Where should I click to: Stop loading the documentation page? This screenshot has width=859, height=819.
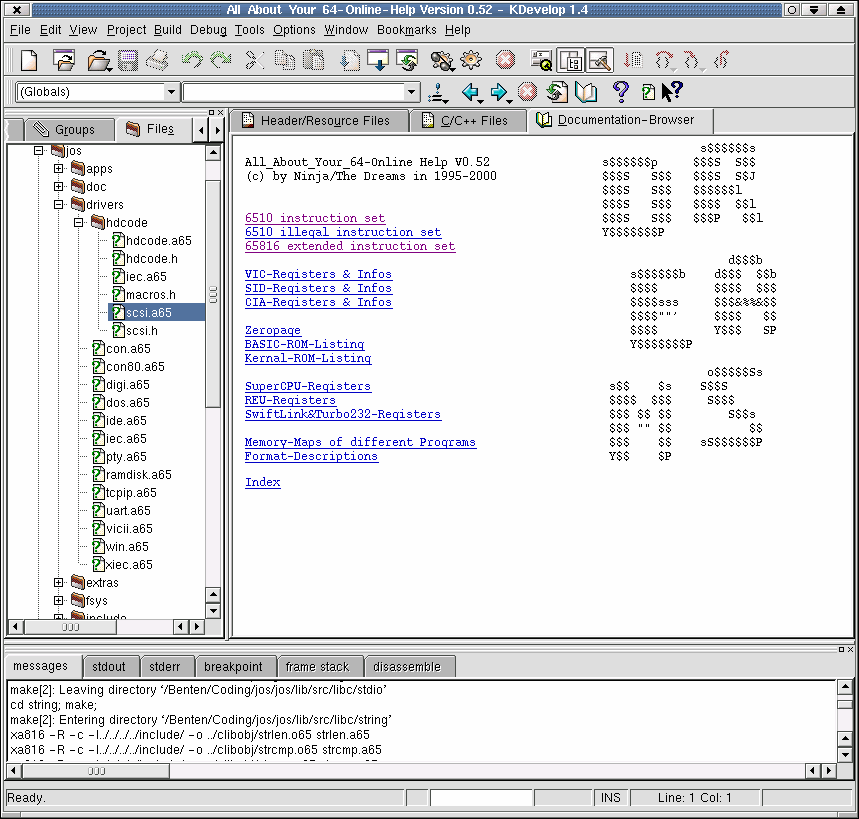(527, 92)
